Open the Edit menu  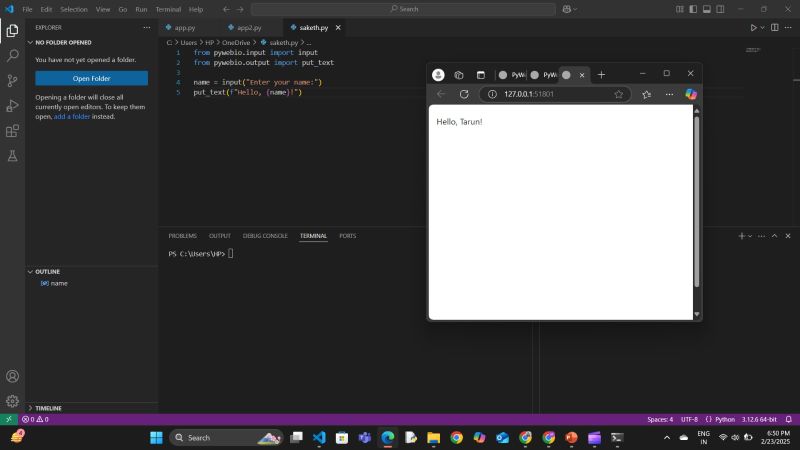46,9
